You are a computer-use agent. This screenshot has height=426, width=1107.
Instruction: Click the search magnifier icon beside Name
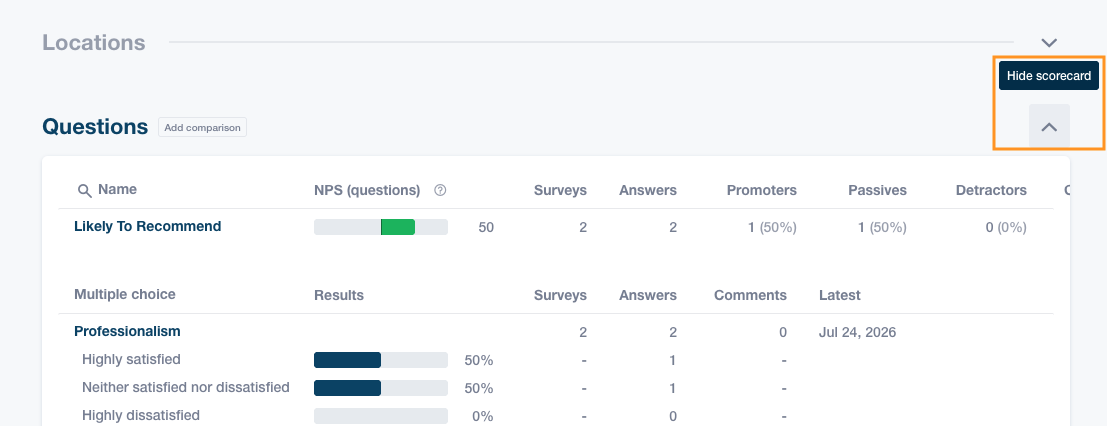[85, 191]
